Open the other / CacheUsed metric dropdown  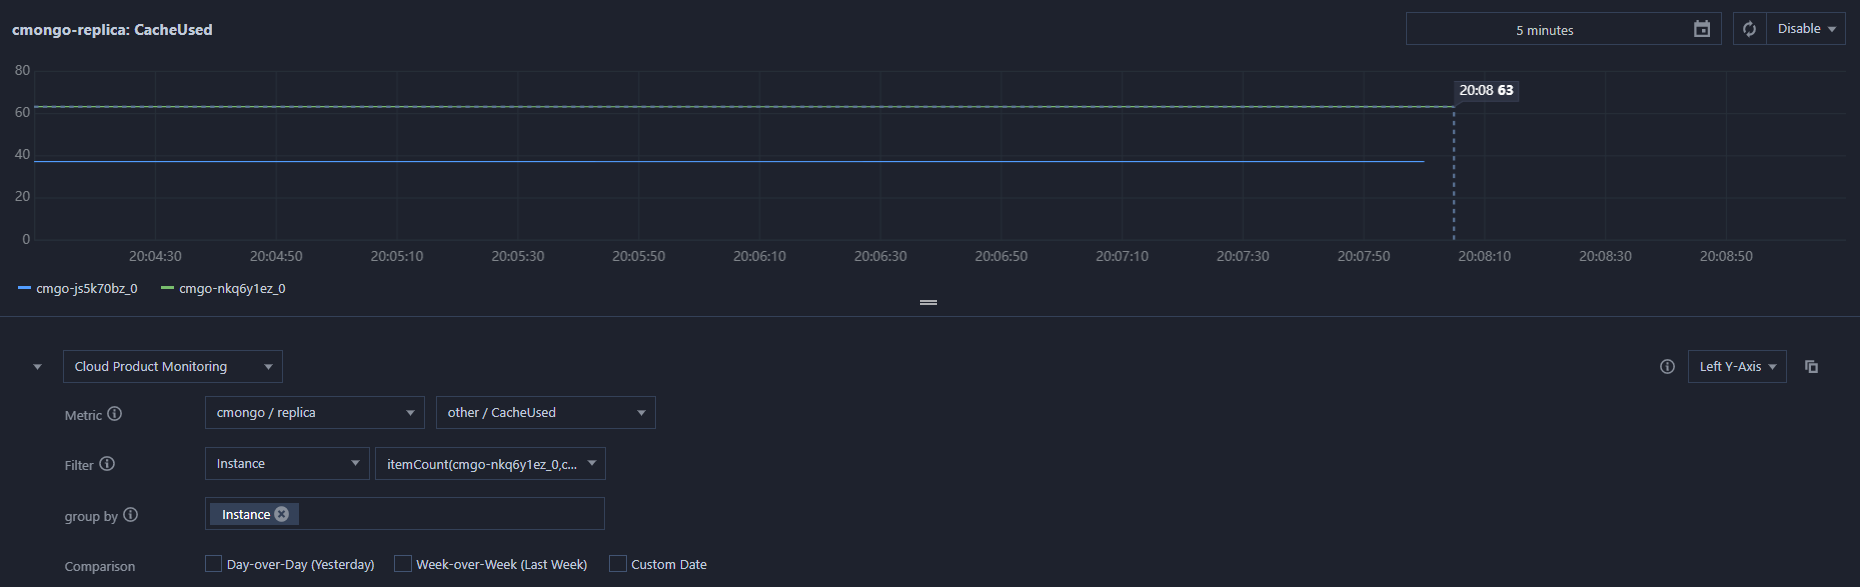tap(546, 413)
